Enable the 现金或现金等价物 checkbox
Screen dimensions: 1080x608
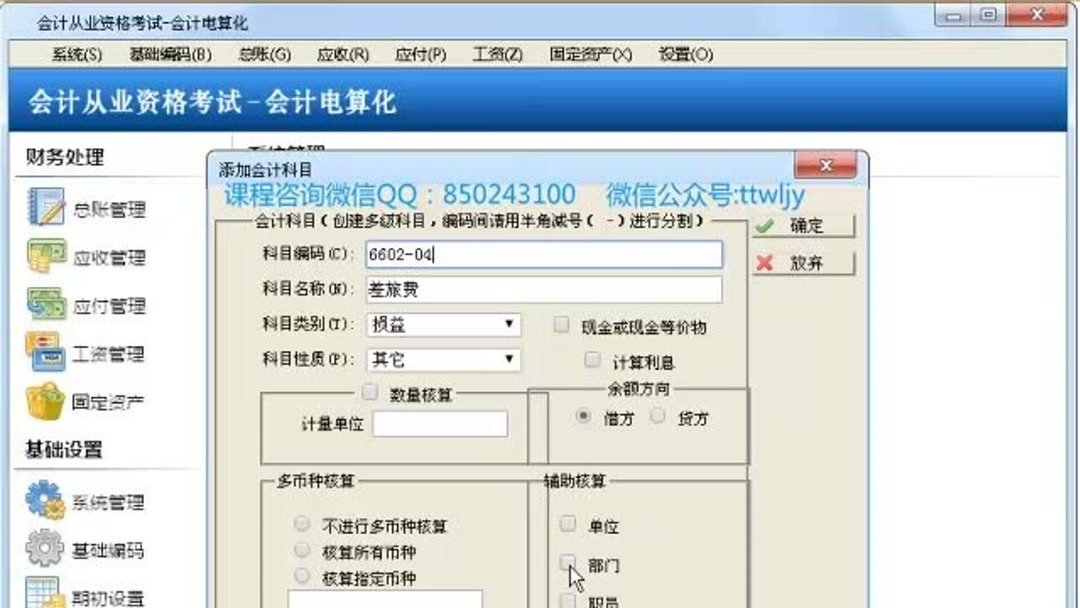pos(561,323)
